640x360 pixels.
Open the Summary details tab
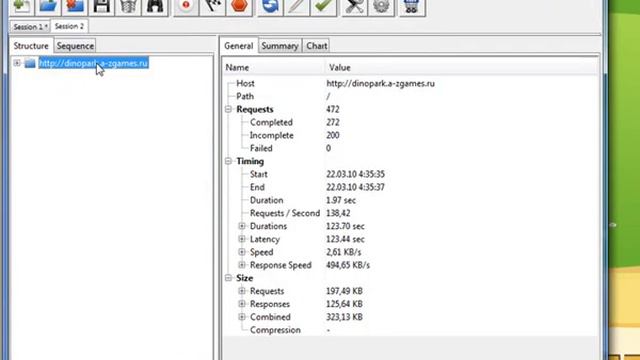click(280, 46)
